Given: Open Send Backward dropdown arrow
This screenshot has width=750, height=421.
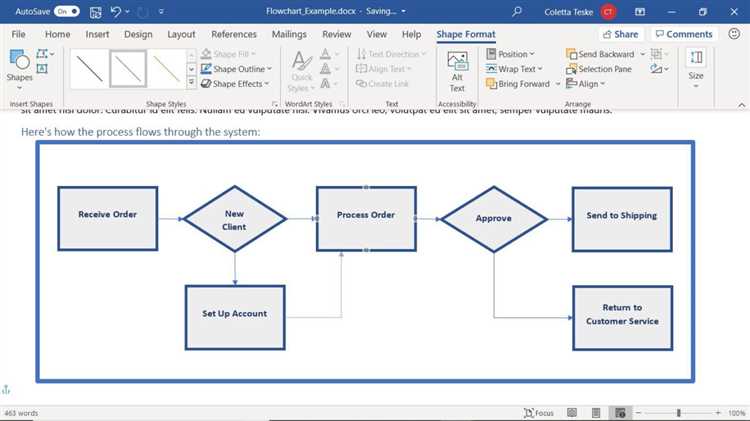Looking at the screenshot, I should [642, 54].
